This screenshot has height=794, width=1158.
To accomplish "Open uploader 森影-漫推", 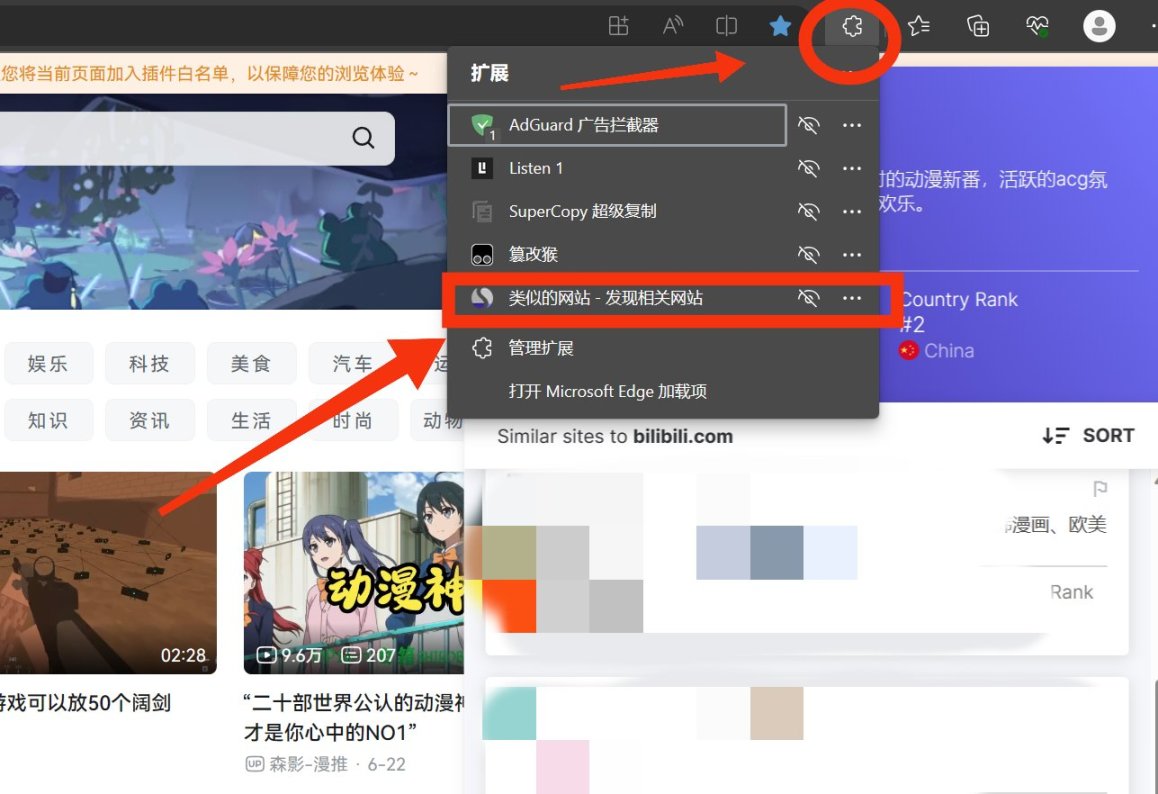I will click(308, 764).
